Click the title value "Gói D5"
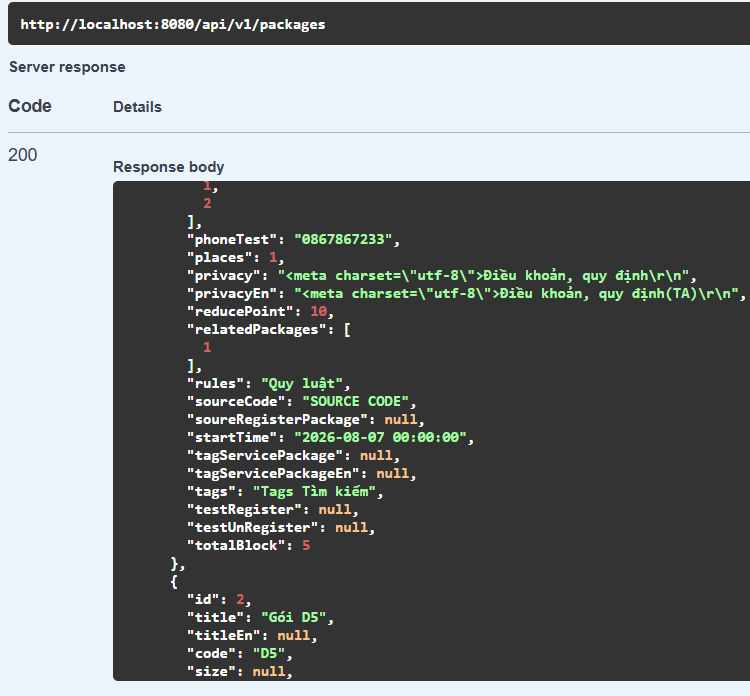Screen dimensions: 750x696 294,618
